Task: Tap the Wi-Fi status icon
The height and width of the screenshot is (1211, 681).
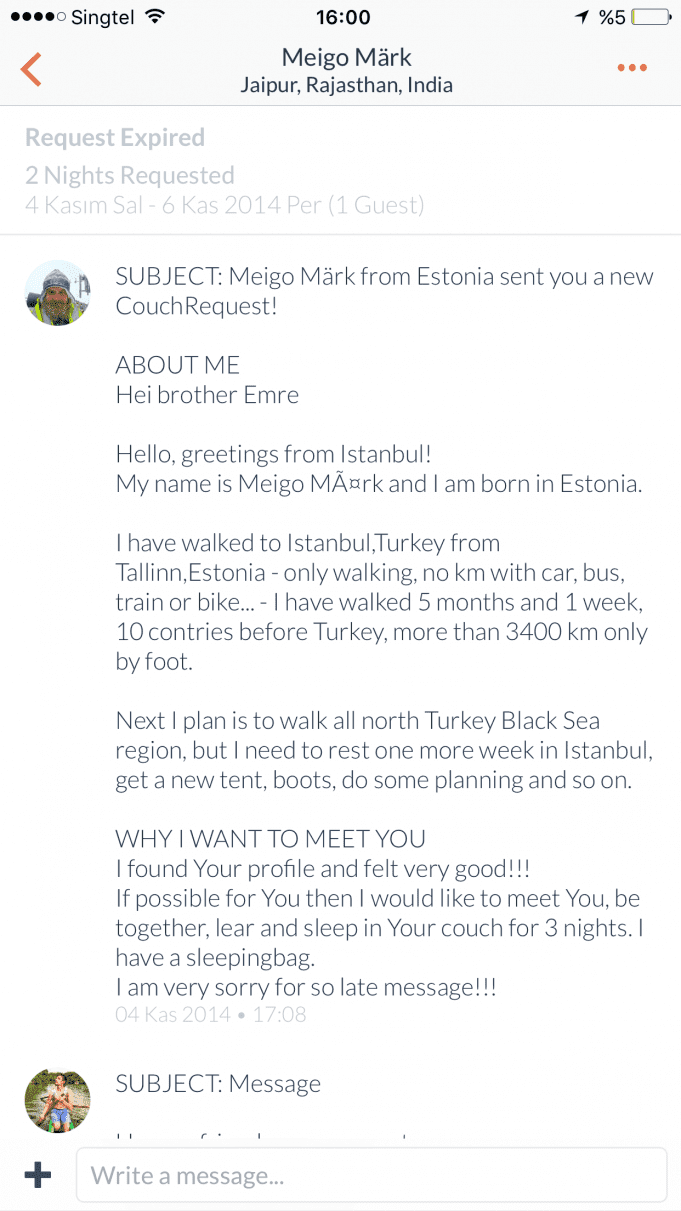Action: (154, 17)
